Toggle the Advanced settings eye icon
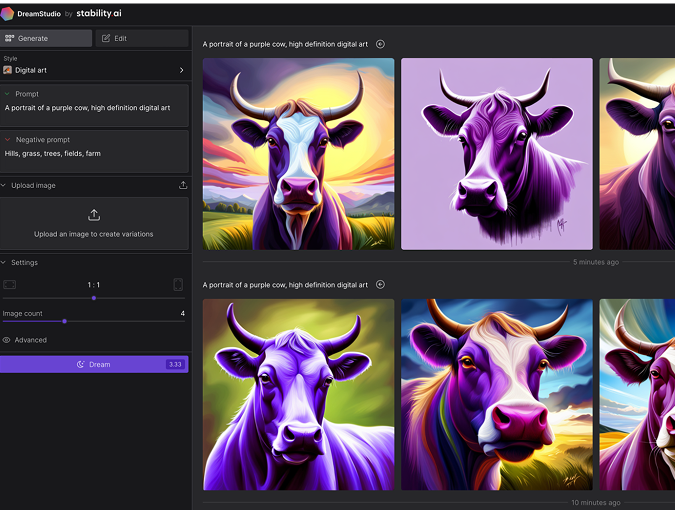Screen dimensions: 675x510 (x=7, y=340)
